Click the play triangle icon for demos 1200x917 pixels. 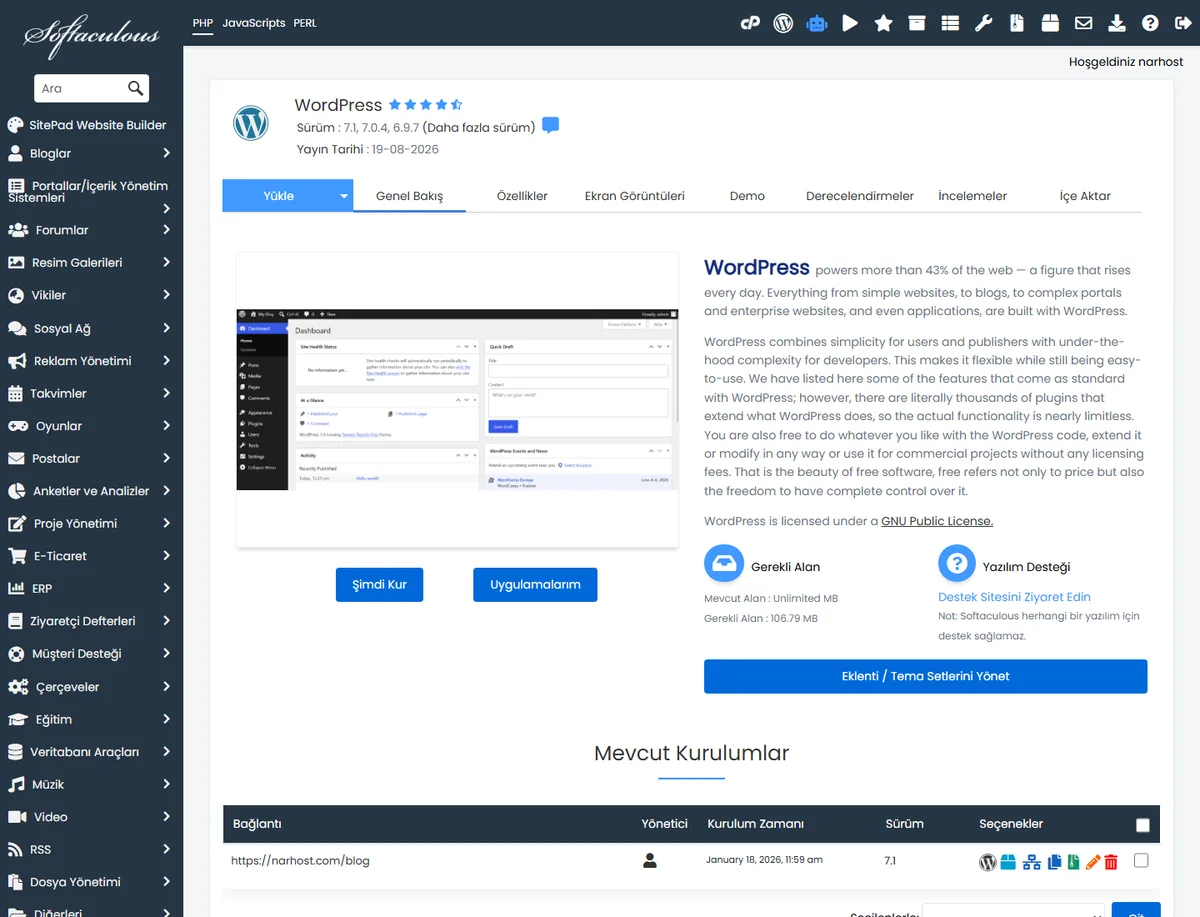click(850, 23)
